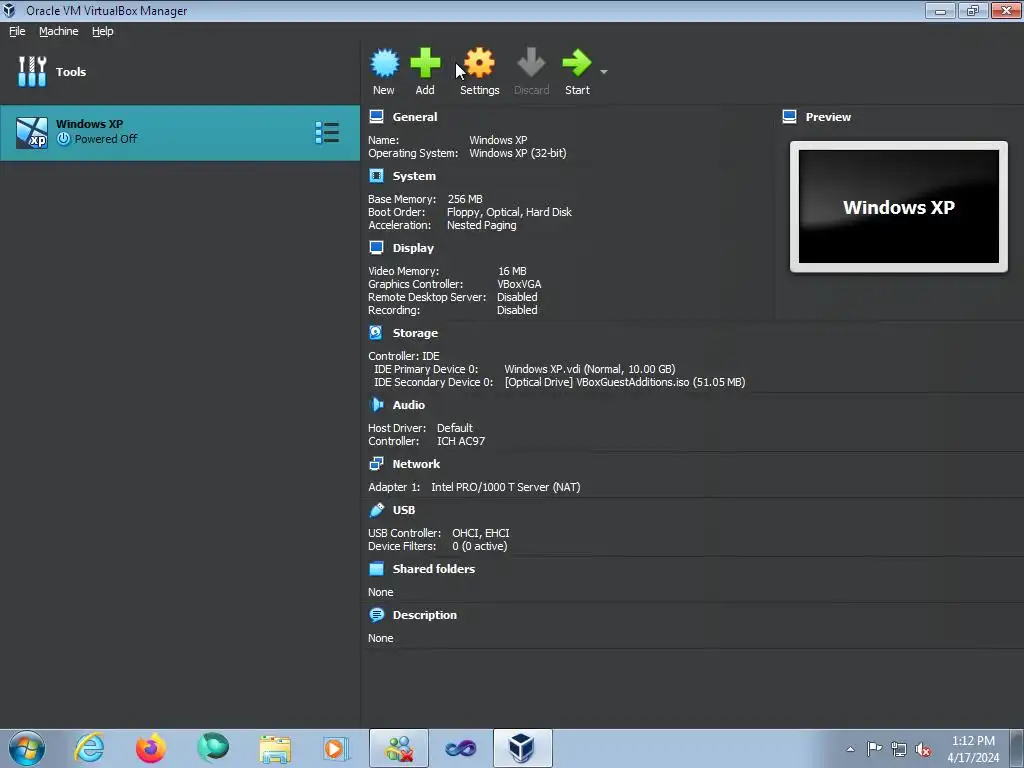Click the 'OHCI, EHCI' USB controller value
Screen dimensions: 1024x768
pos(481,533)
